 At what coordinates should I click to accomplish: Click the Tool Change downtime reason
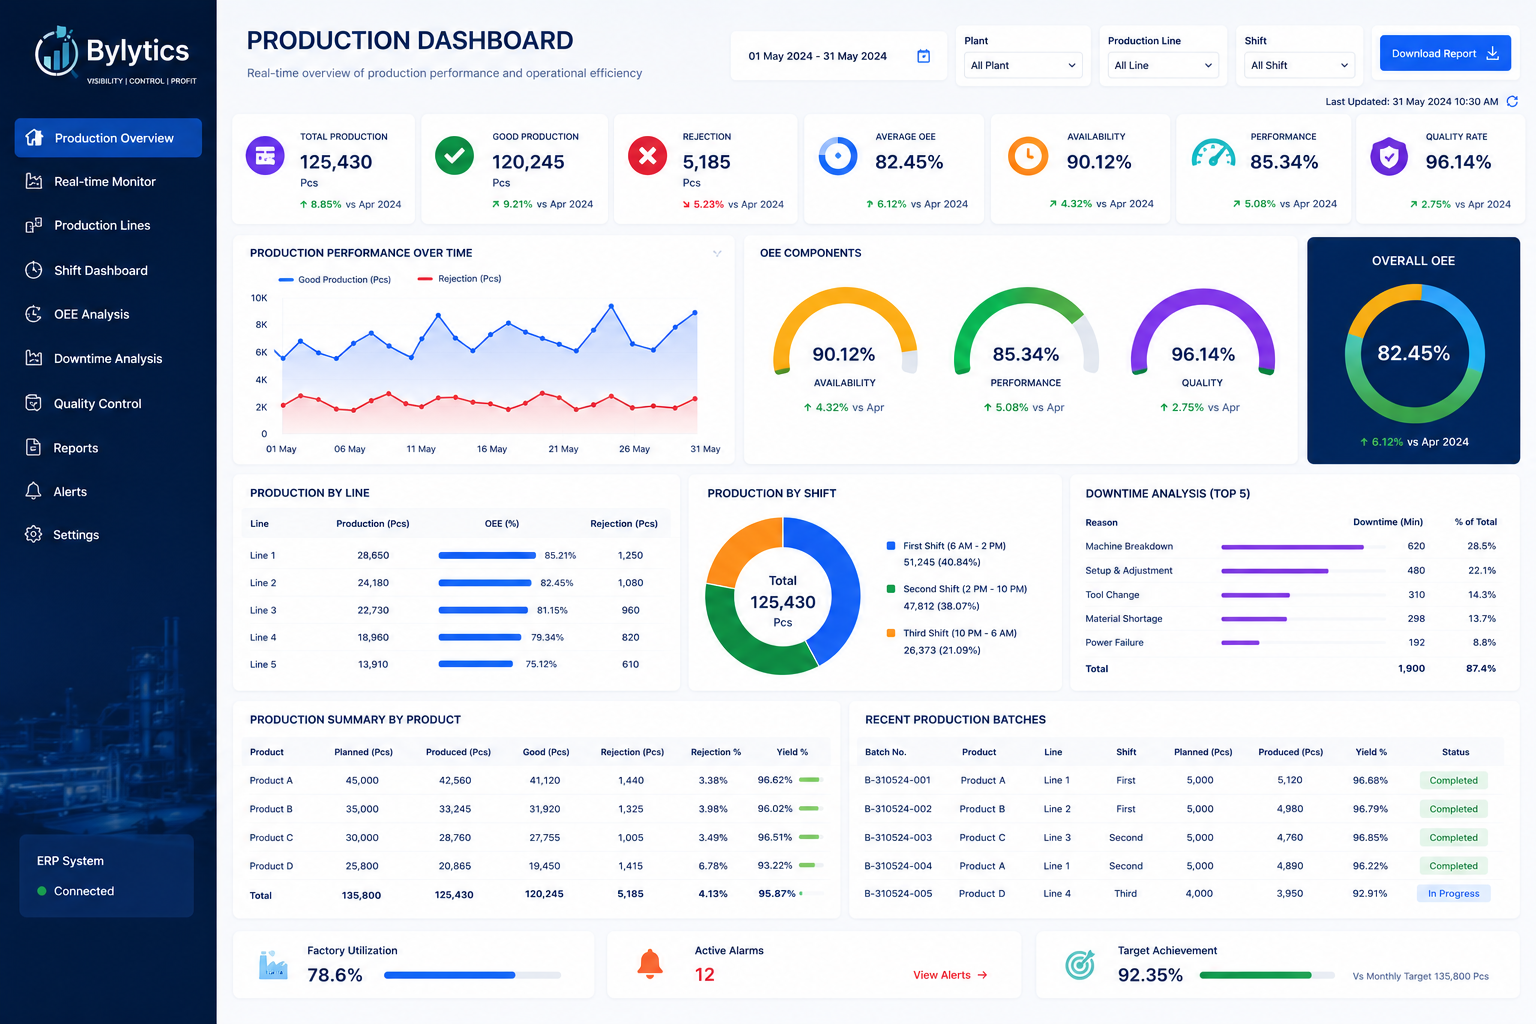point(1112,595)
